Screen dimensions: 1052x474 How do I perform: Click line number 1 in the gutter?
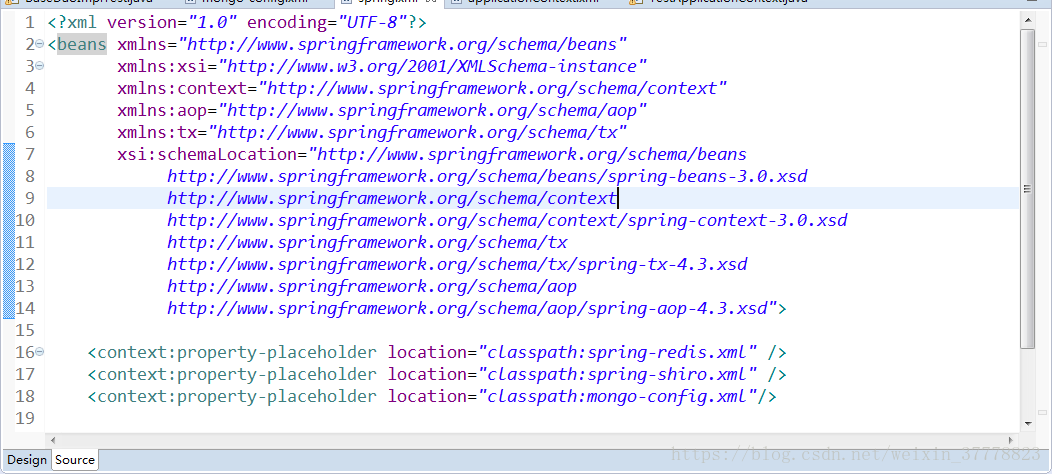tap(30, 22)
